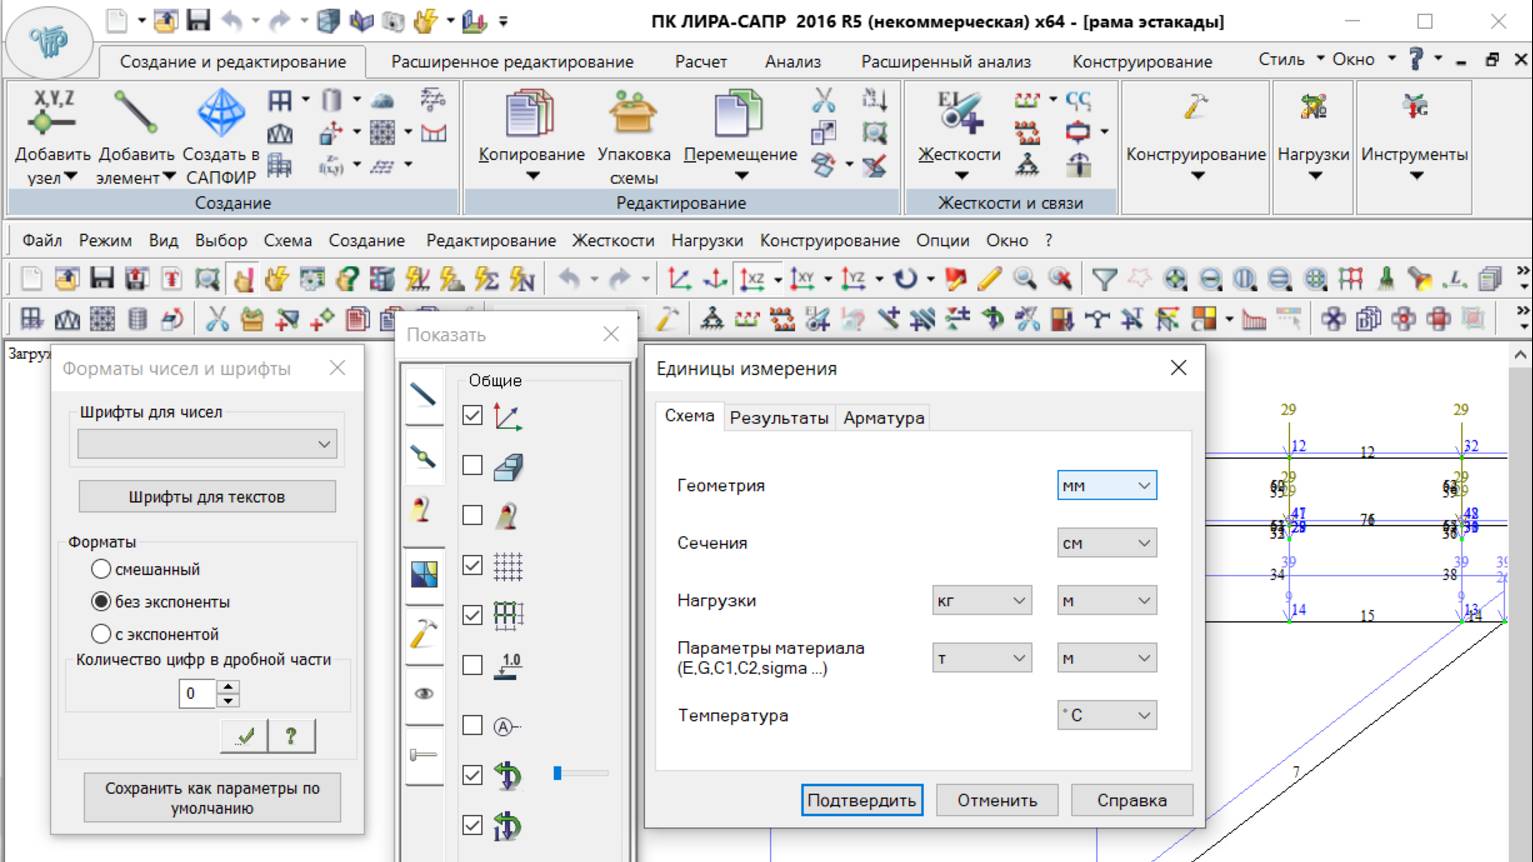Click the Справка button
Image resolution: width=1533 pixels, height=862 pixels.
(1132, 800)
